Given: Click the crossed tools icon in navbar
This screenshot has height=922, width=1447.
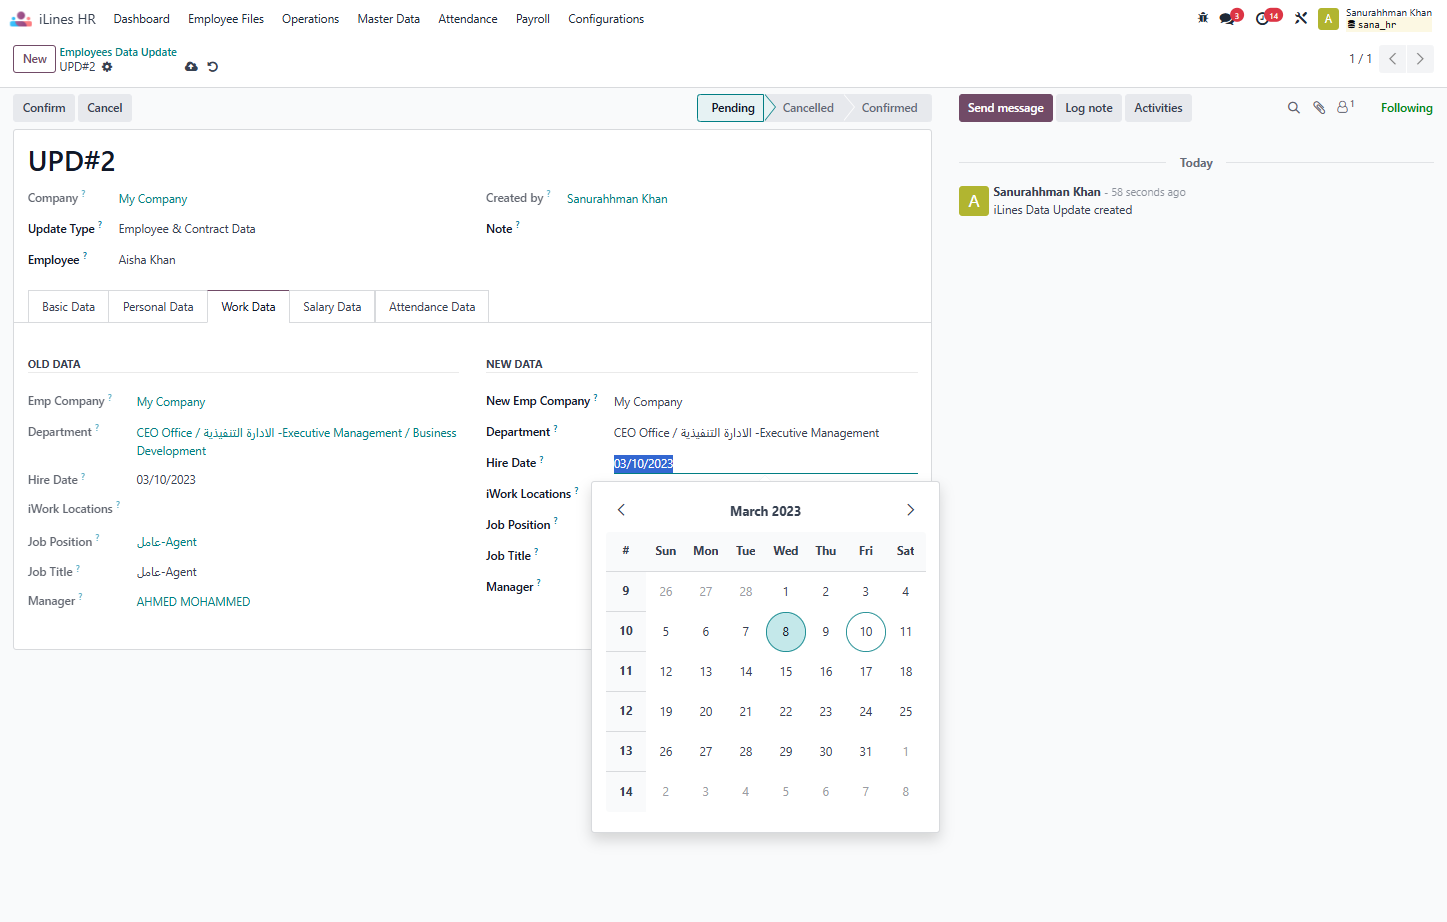Looking at the screenshot, I should click(1301, 18).
